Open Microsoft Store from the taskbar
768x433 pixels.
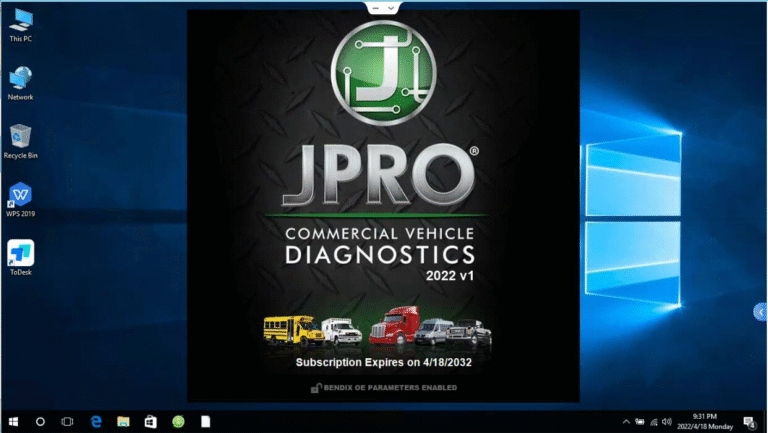point(151,422)
